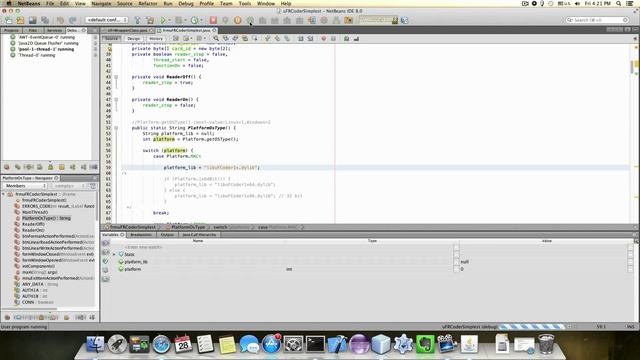Select PlatformOsType() in Navigator members
This screenshot has width=640, height=360.
(46, 218)
